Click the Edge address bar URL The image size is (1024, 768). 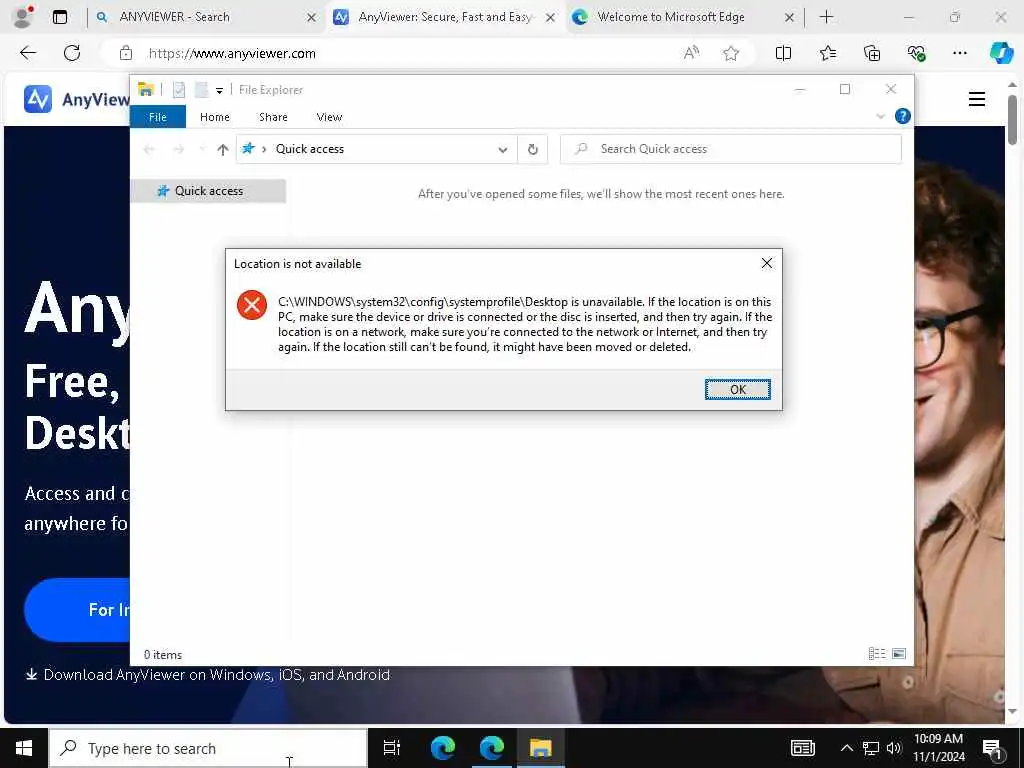232,54
